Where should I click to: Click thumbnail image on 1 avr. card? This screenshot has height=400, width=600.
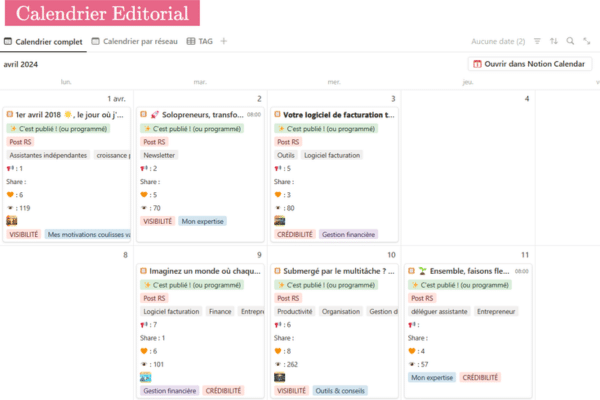tap(12, 221)
